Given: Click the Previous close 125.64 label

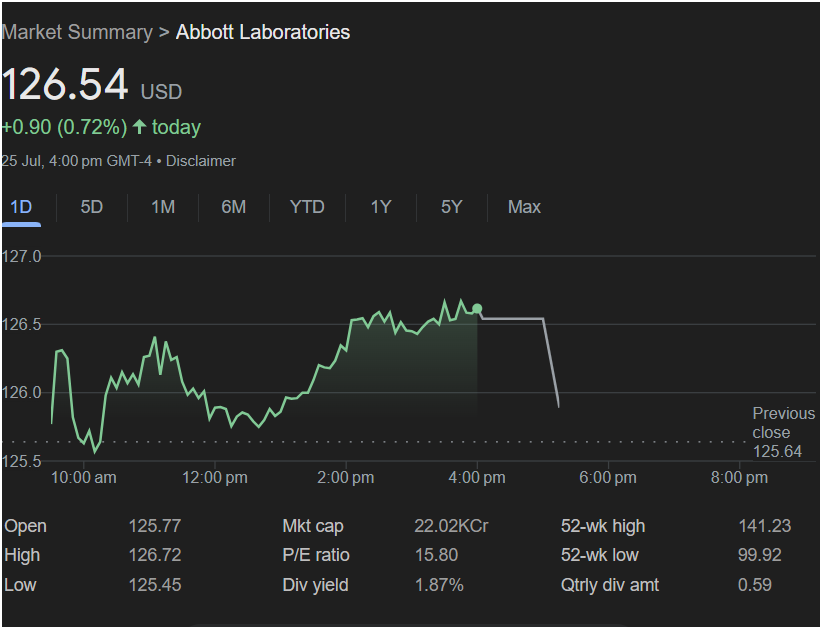Looking at the screenshot, I should tap(783, 432).
